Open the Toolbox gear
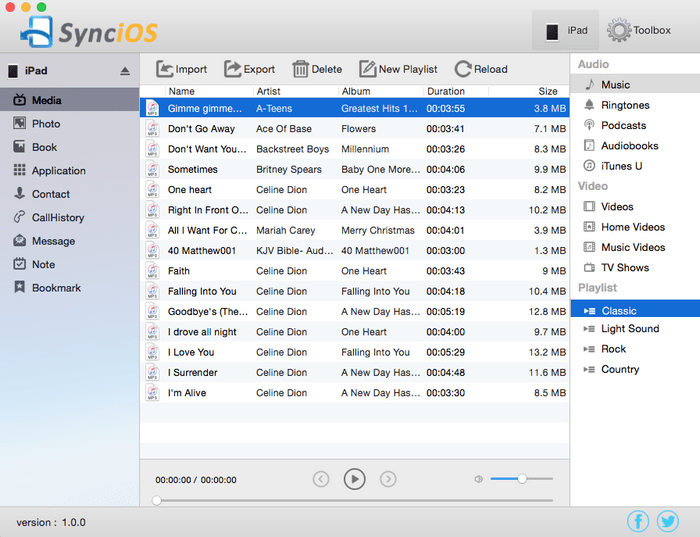Screen dimensions: 700x537 point(619,30)
